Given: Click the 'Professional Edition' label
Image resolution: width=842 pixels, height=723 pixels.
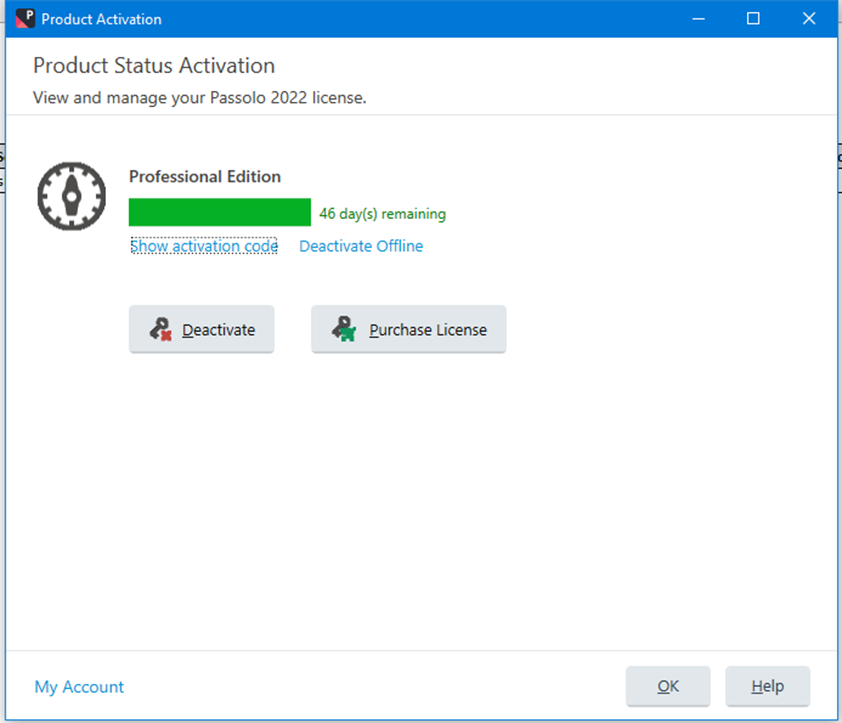Looking at the screenshot, I should pyautogui.click(x=205, y=176).
